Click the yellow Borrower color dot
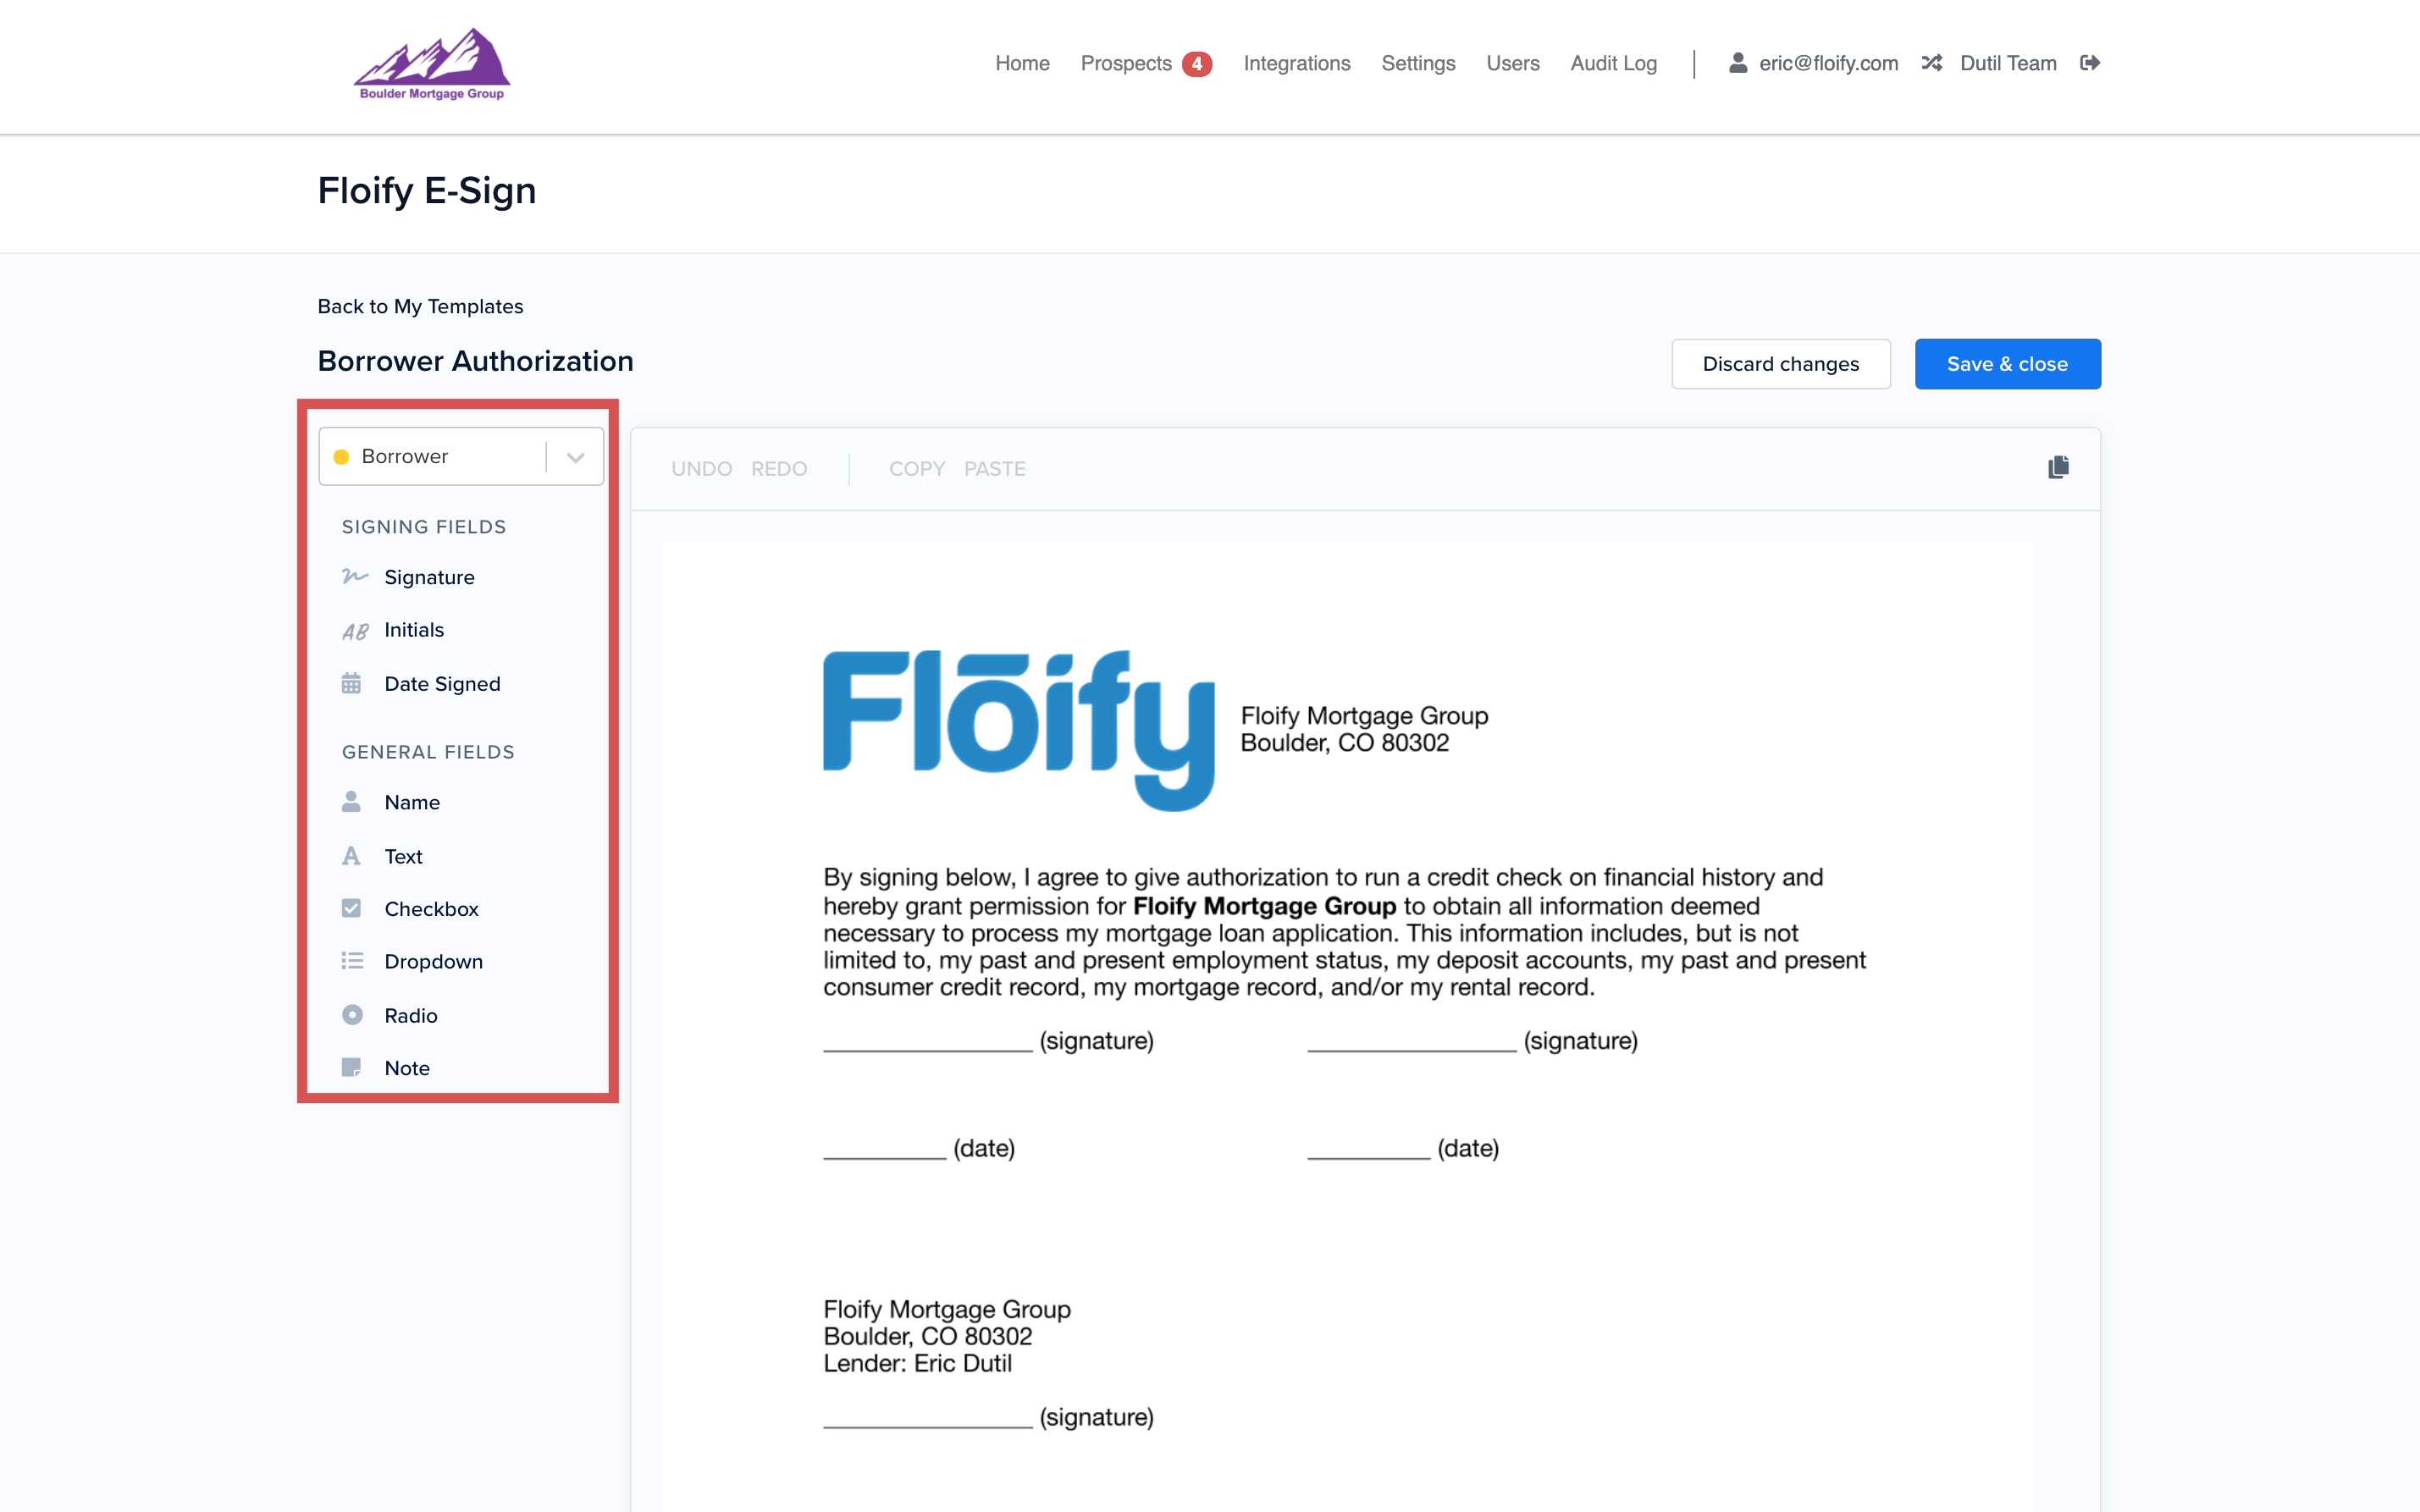The height and width of the screenshot is (1512, 2420). click(341, 457)
